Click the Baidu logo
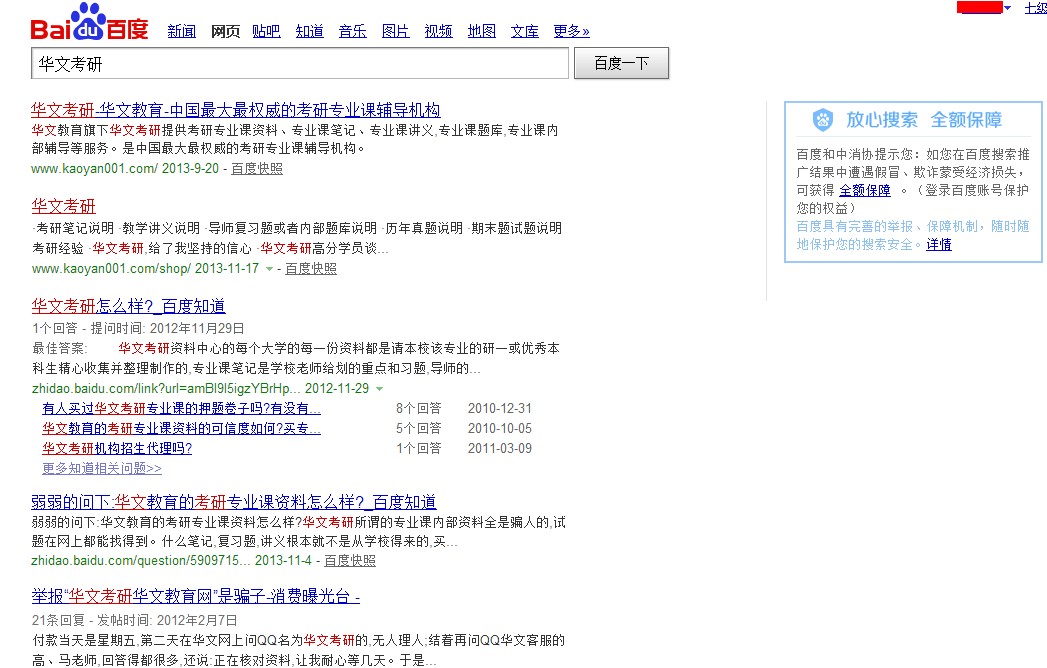The height and width of the screenshot is (668, 1047). (x=89, y=23)
